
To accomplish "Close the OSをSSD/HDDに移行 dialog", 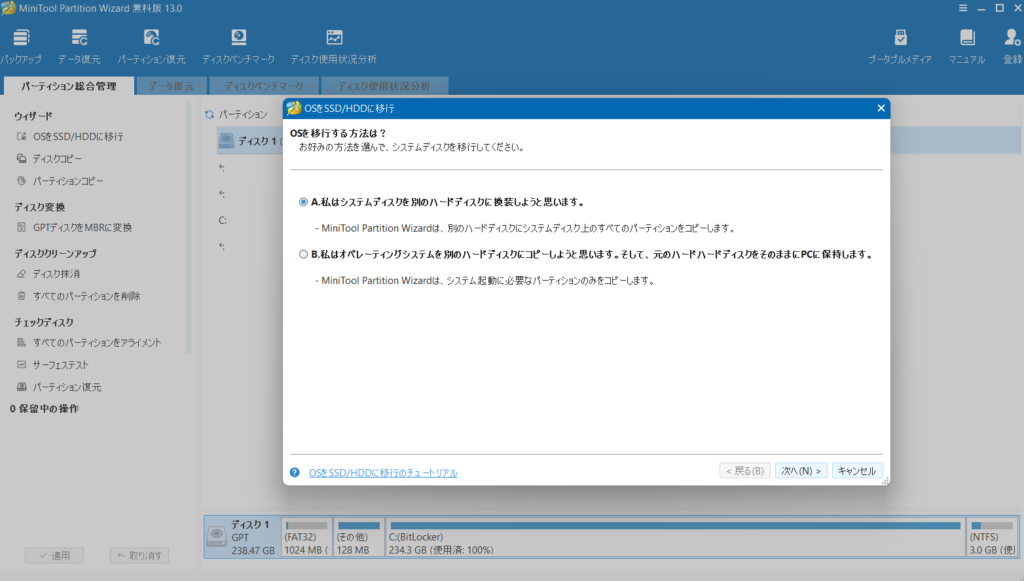I will pos(880,108).
